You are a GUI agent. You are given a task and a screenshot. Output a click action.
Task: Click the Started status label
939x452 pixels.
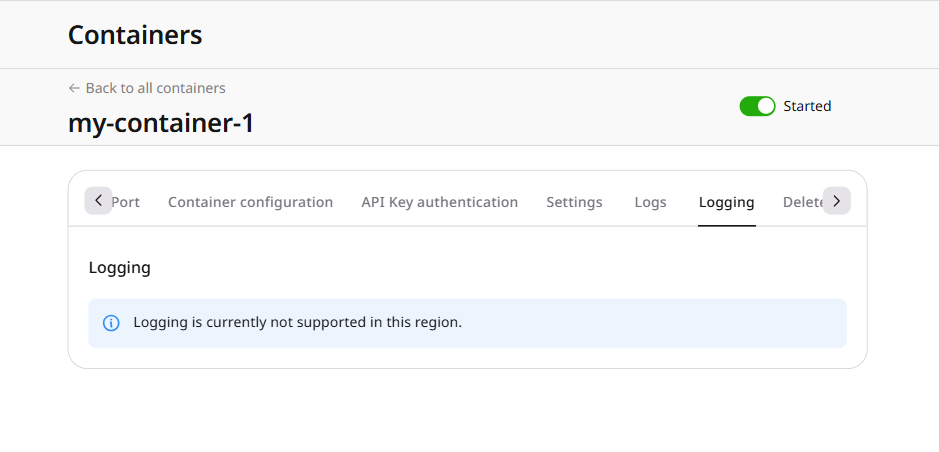[807, 106]
